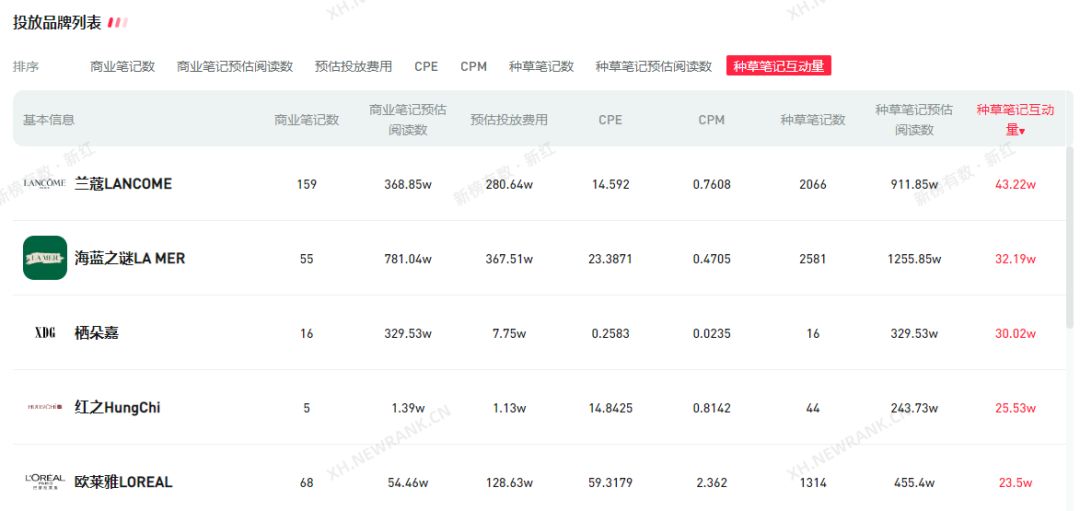Click LANCOME's 2066 note count
This screenshot has width=1080, height=511.
click(813, 185)
